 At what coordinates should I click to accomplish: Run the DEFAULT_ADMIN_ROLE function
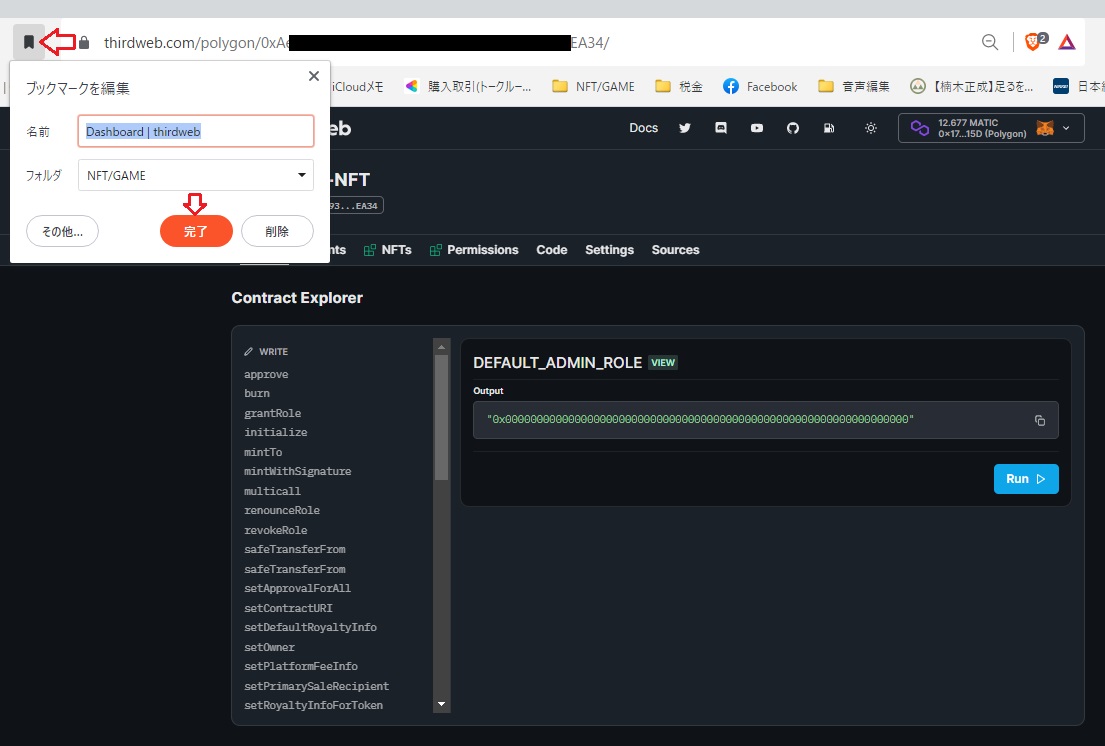point(1026,479)
